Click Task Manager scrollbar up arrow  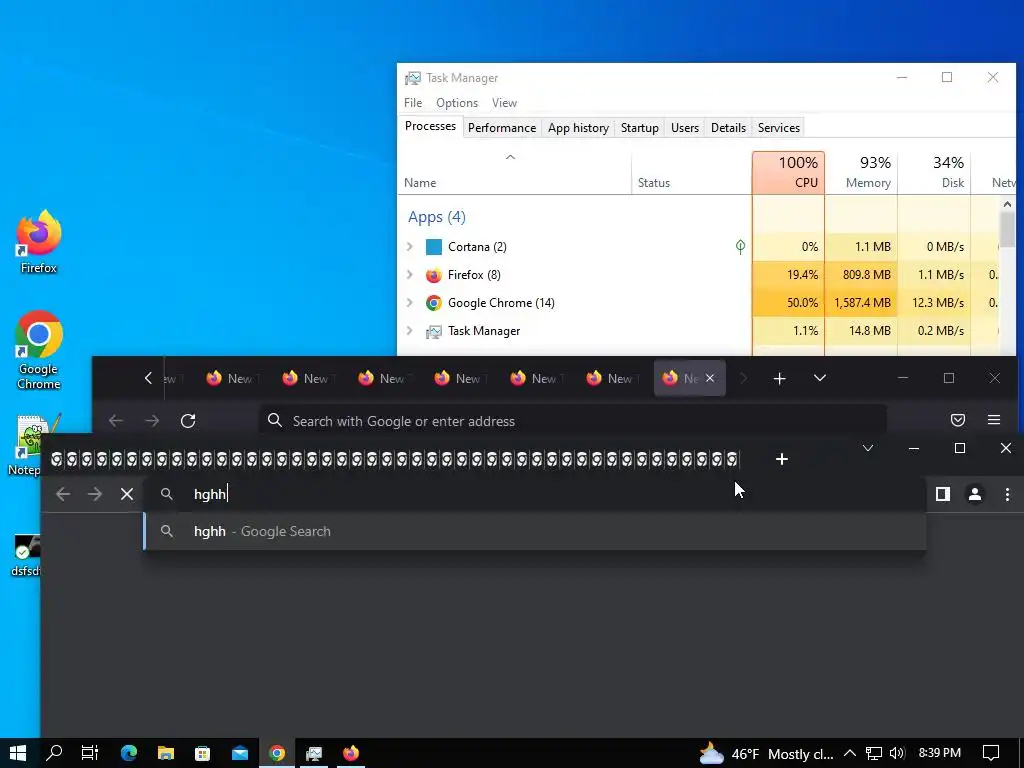(x=1007, y=204)
